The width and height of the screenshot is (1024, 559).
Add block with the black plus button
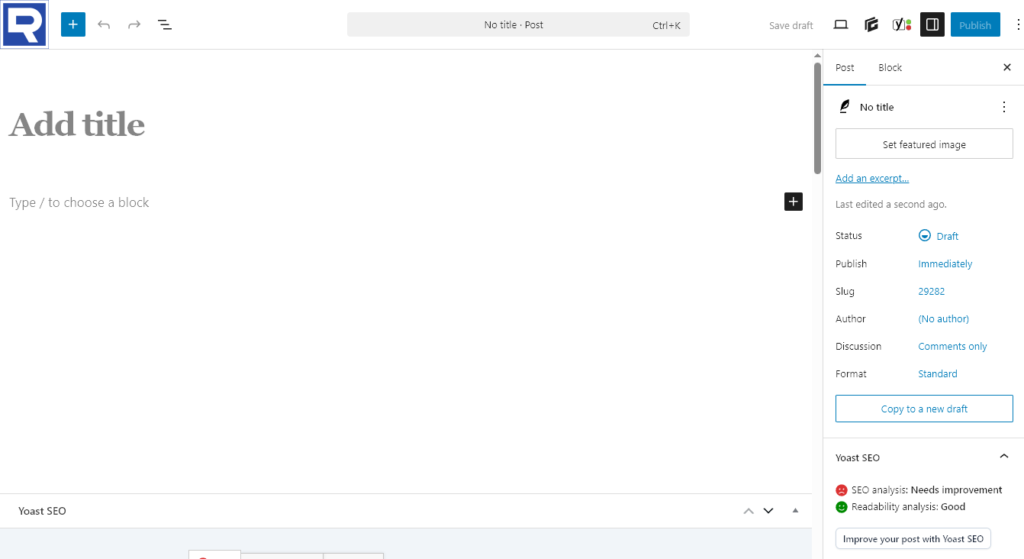click(793, 202)
